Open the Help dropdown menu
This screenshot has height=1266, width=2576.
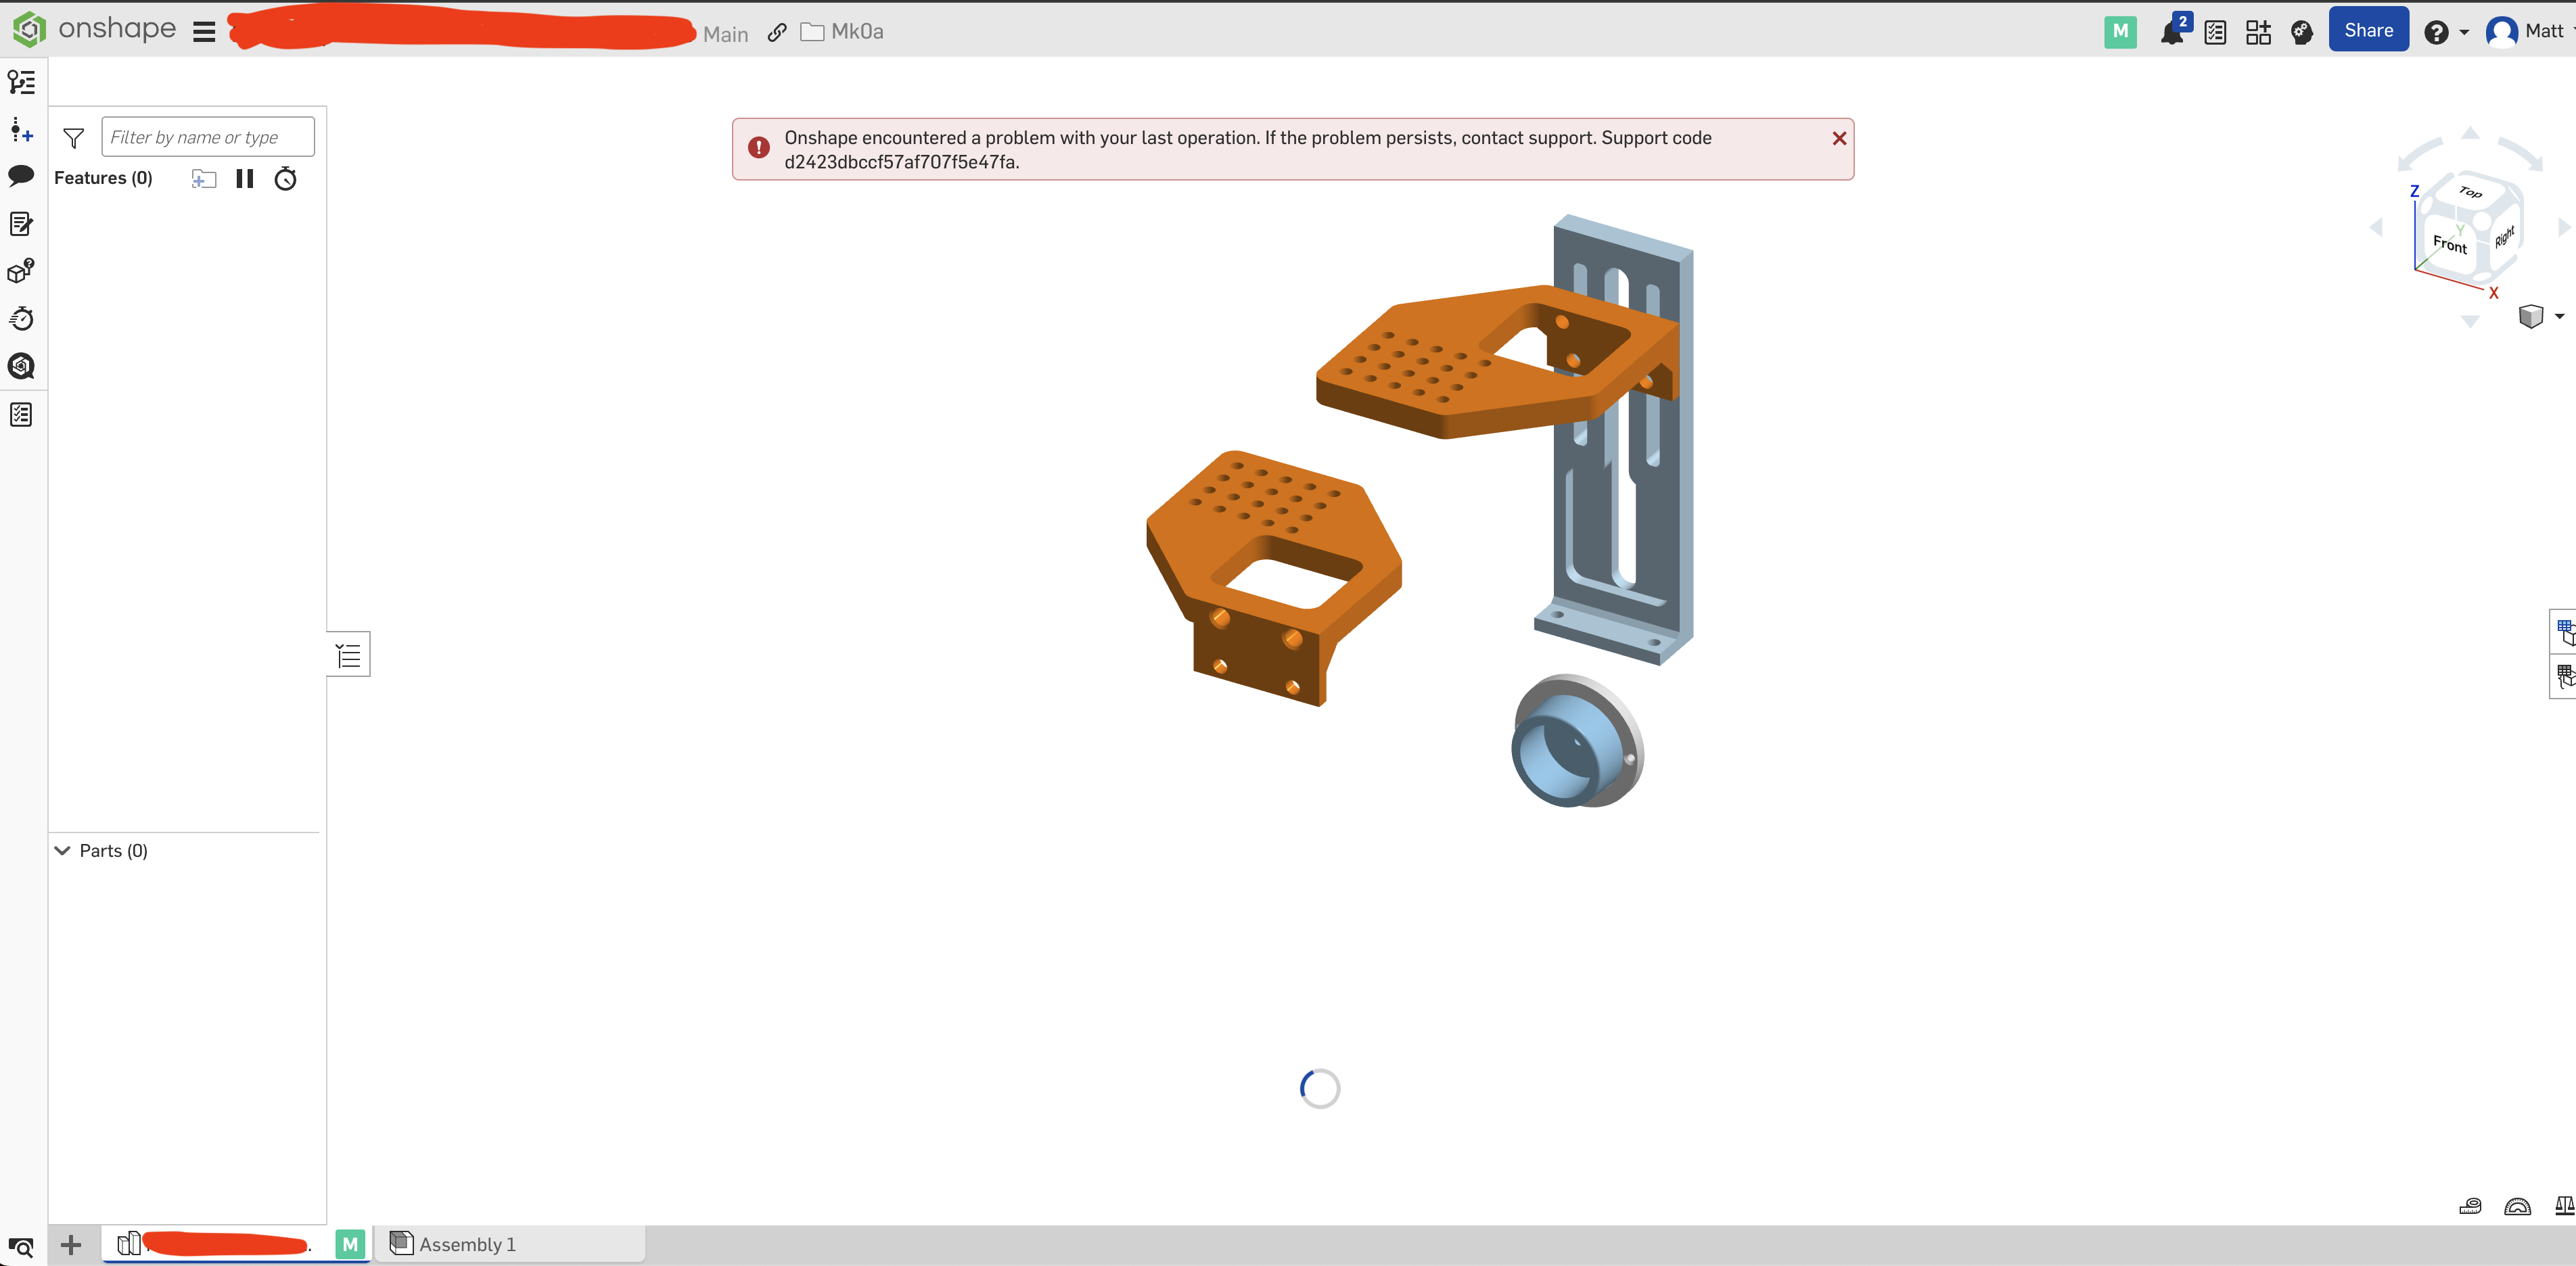pos(2444,31)
